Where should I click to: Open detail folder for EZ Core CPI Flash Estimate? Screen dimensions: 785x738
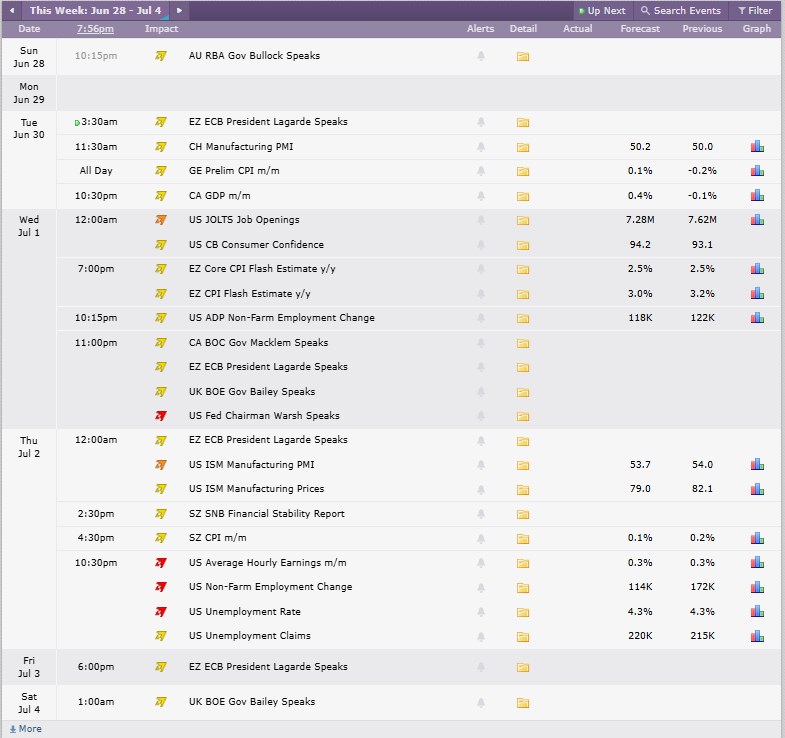click(523, 269)
